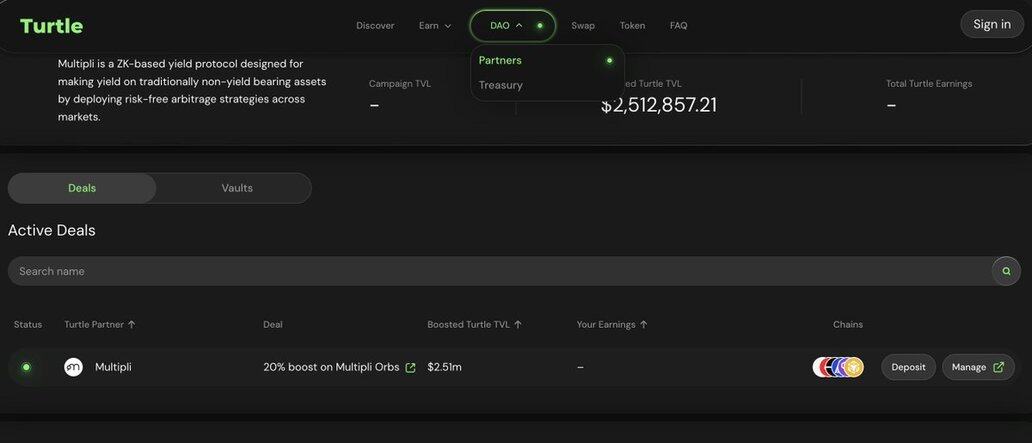Click the Turtle logo
This screenshot has height=443, width=1032.
[52, 26]
